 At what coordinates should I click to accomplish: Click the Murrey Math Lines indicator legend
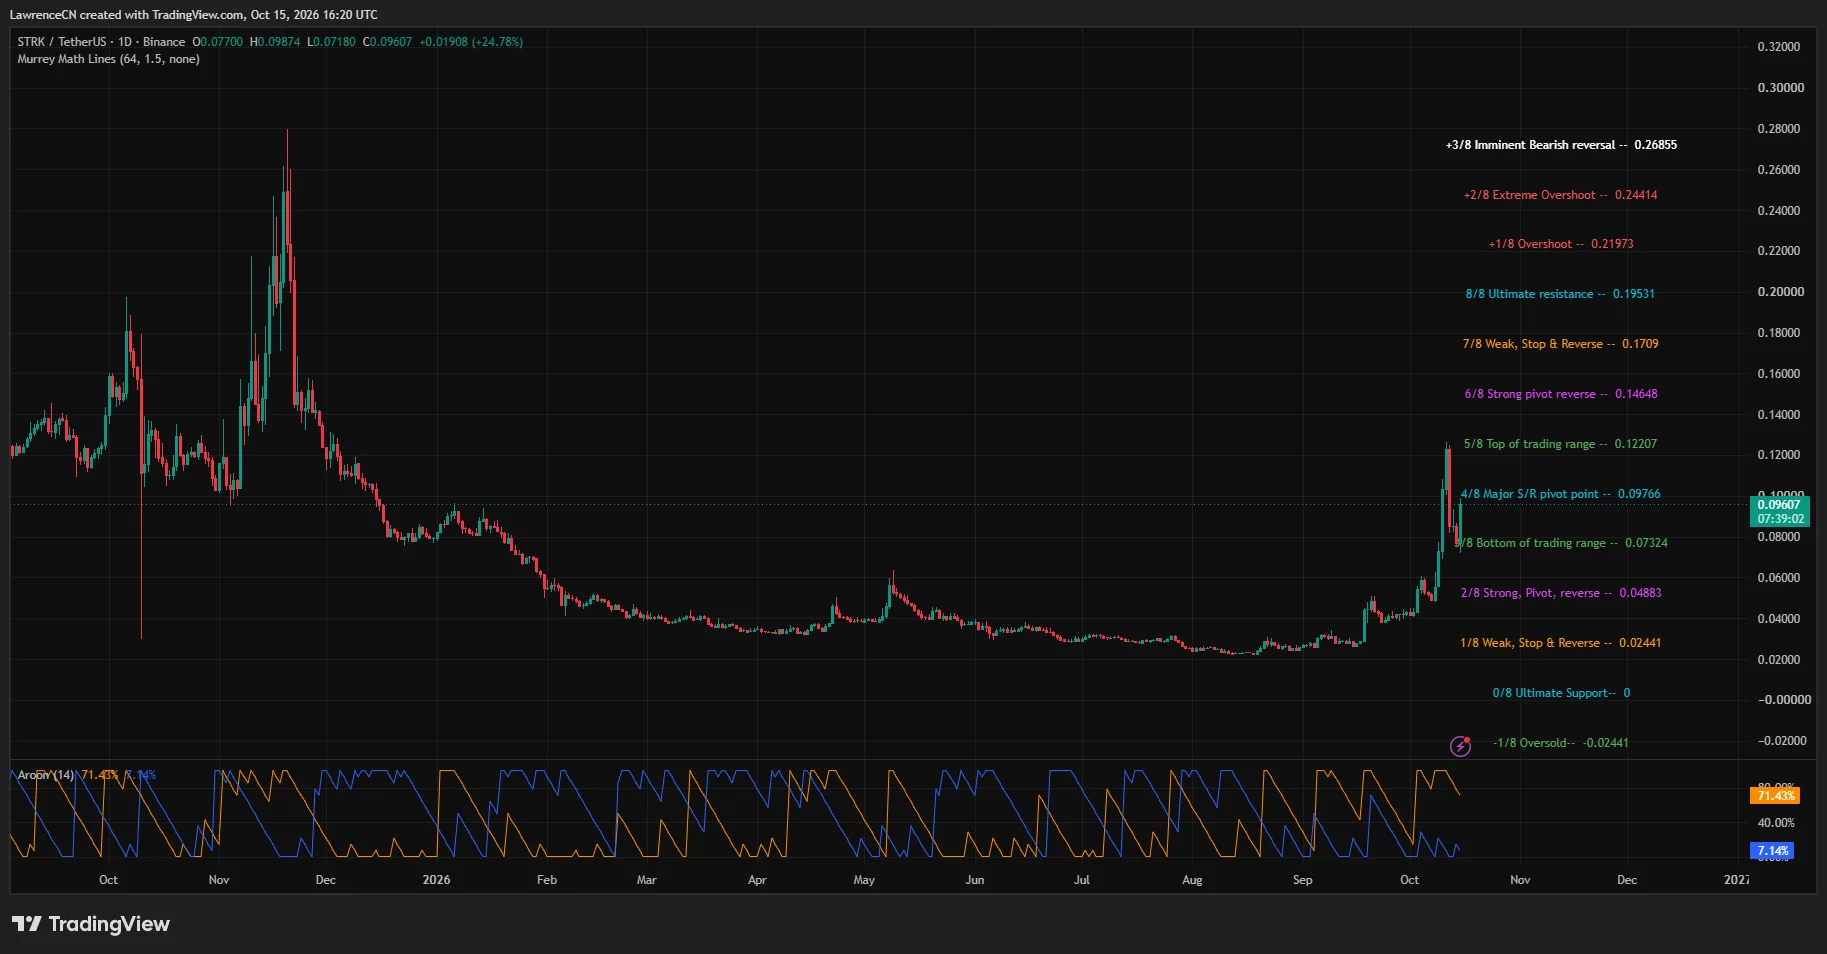coord(108,59)
